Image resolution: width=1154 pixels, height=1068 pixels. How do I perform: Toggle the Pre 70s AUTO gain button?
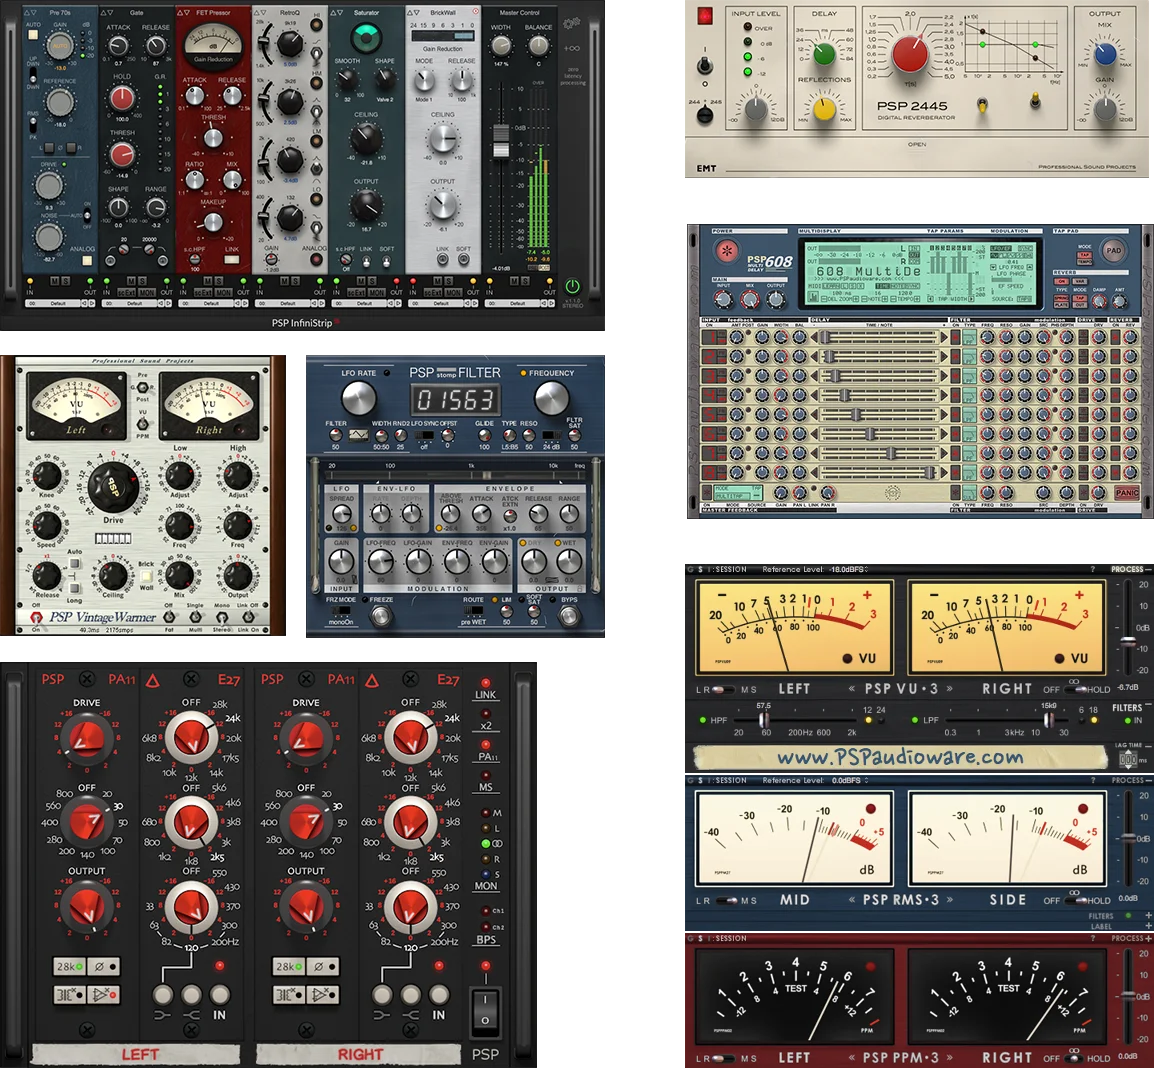[x=32, y=34]
